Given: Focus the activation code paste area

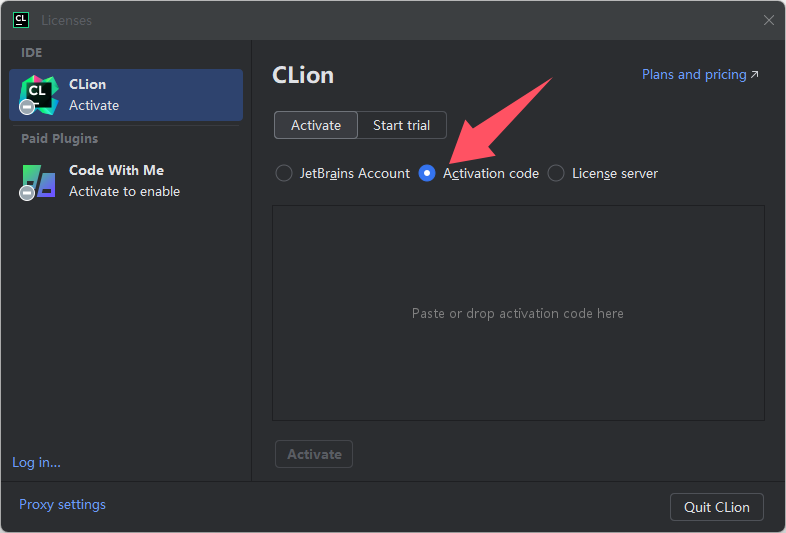Looking at the screenshot, I should click(518, 313).
